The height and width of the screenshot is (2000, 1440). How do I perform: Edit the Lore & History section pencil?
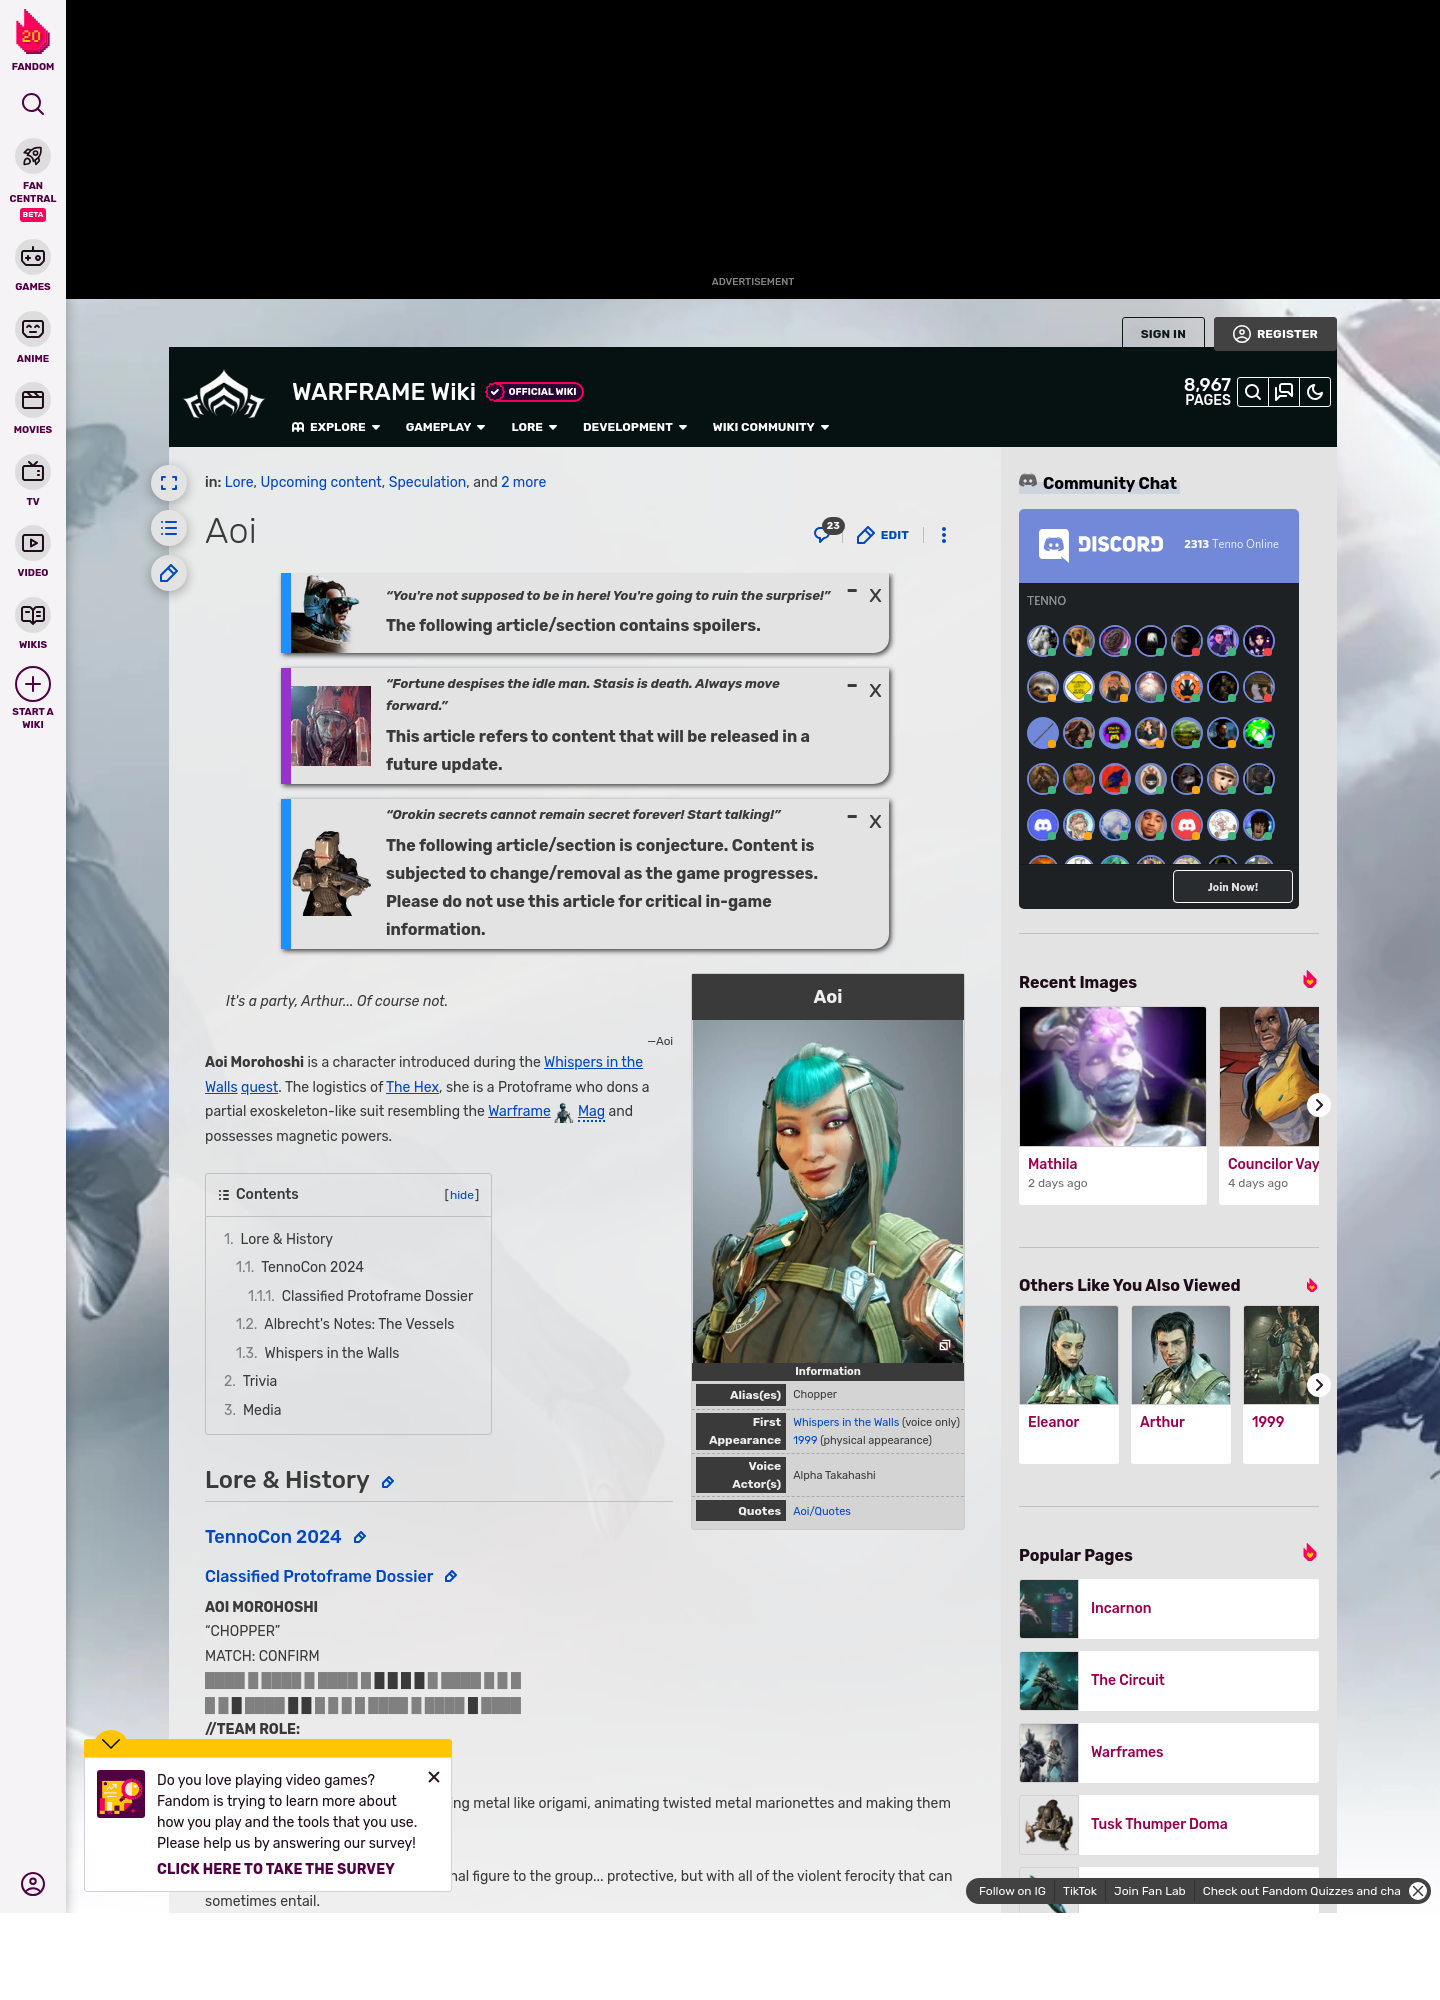(x=388, y=1482)
